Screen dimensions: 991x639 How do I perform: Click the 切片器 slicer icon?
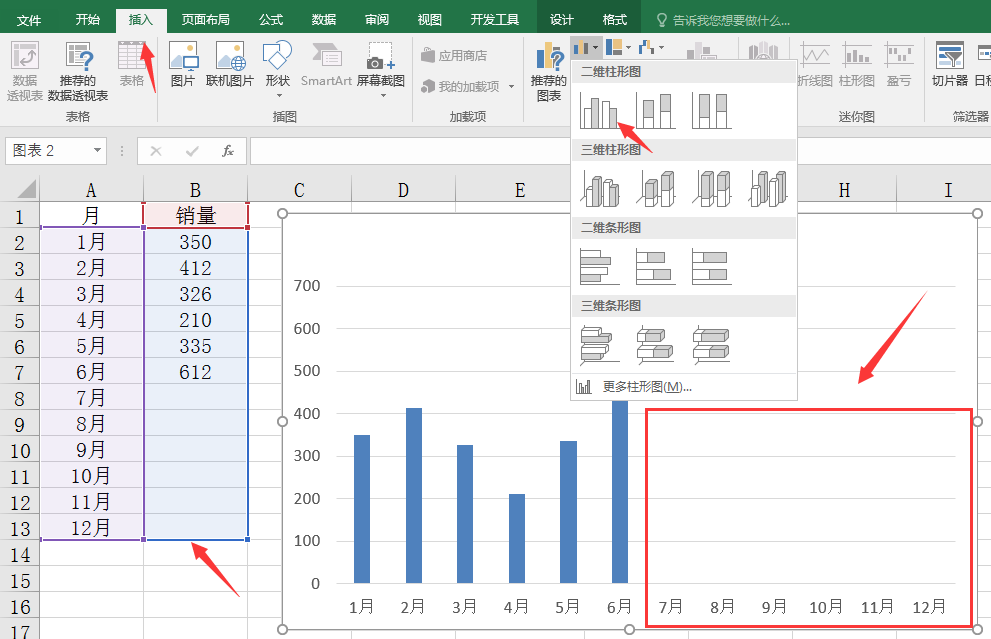point(949,65)
